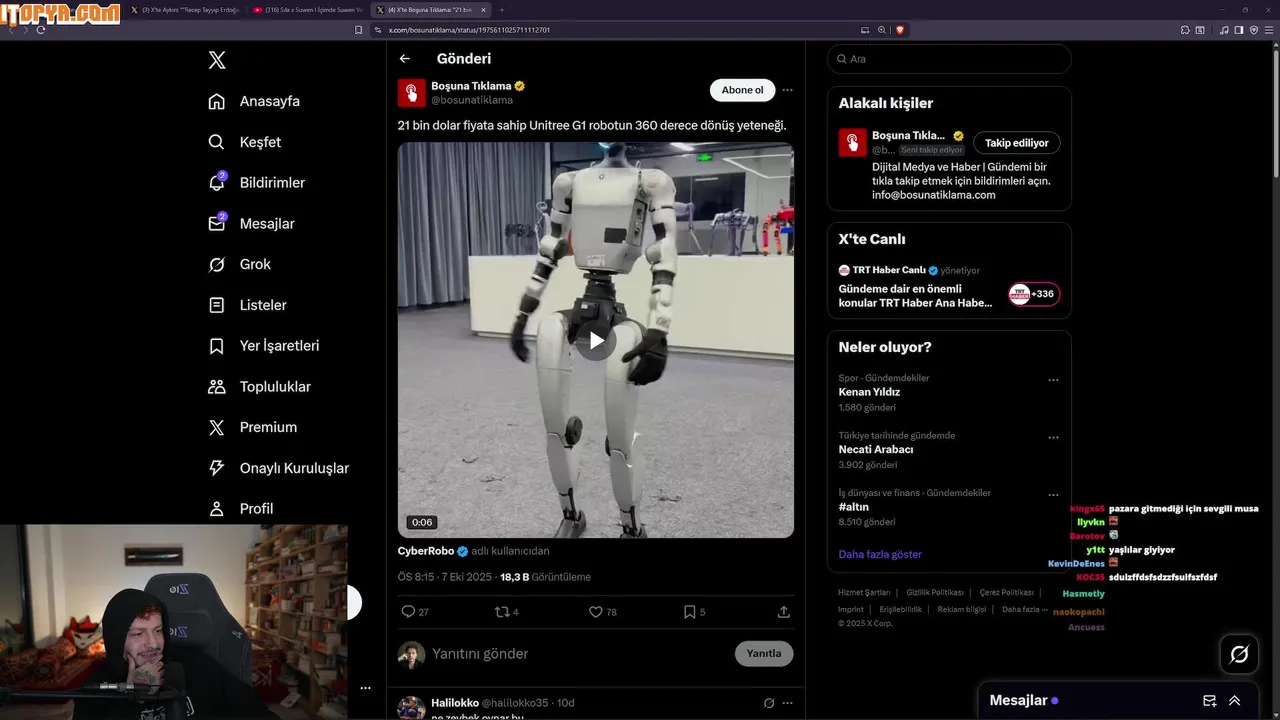Click Abone ol button
Screen dimensions: 1280x720
(742, 90)
